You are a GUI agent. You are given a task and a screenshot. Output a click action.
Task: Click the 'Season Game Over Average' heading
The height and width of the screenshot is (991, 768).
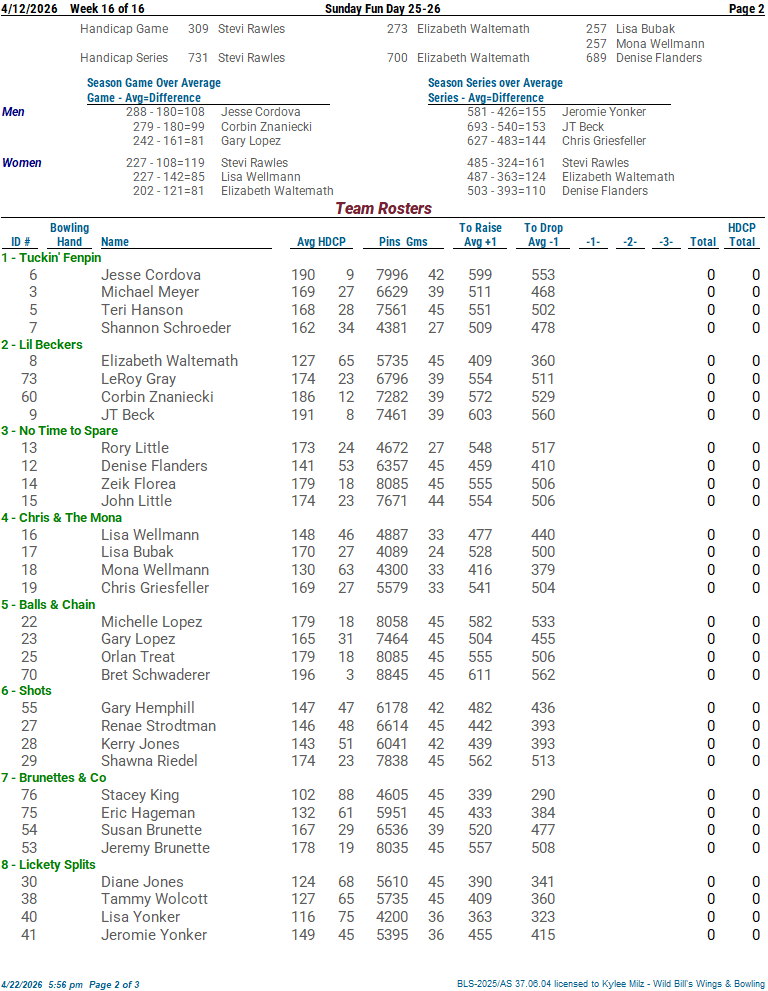pos(154,83)
